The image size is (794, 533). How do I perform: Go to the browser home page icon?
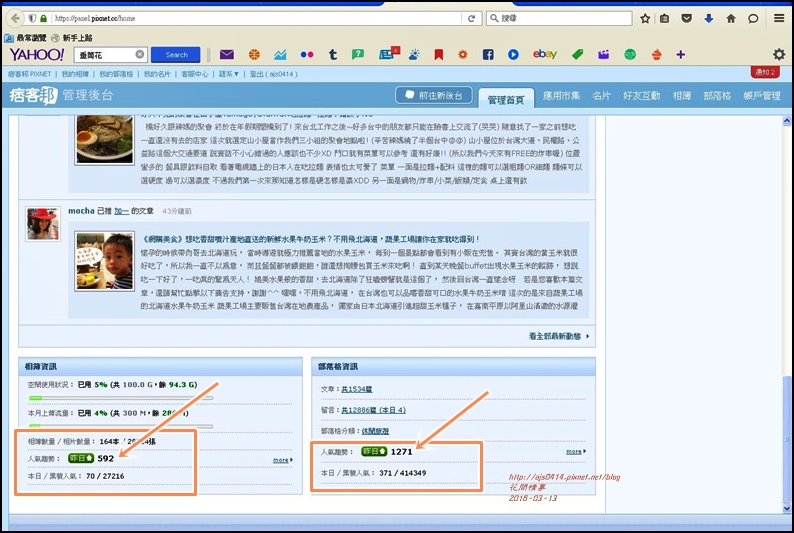point(731,18)
